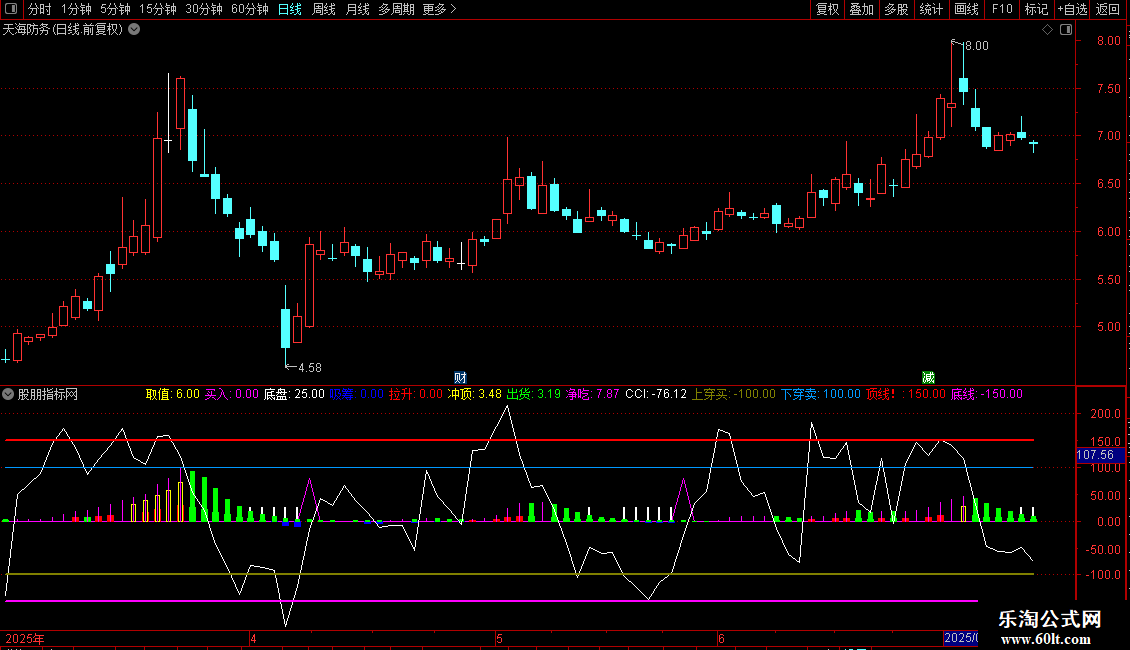The width and height of the screenshot is (1130, 650).
Task: Click the 股朋指标网 indicator name
Action: click(x=48, y=394)
